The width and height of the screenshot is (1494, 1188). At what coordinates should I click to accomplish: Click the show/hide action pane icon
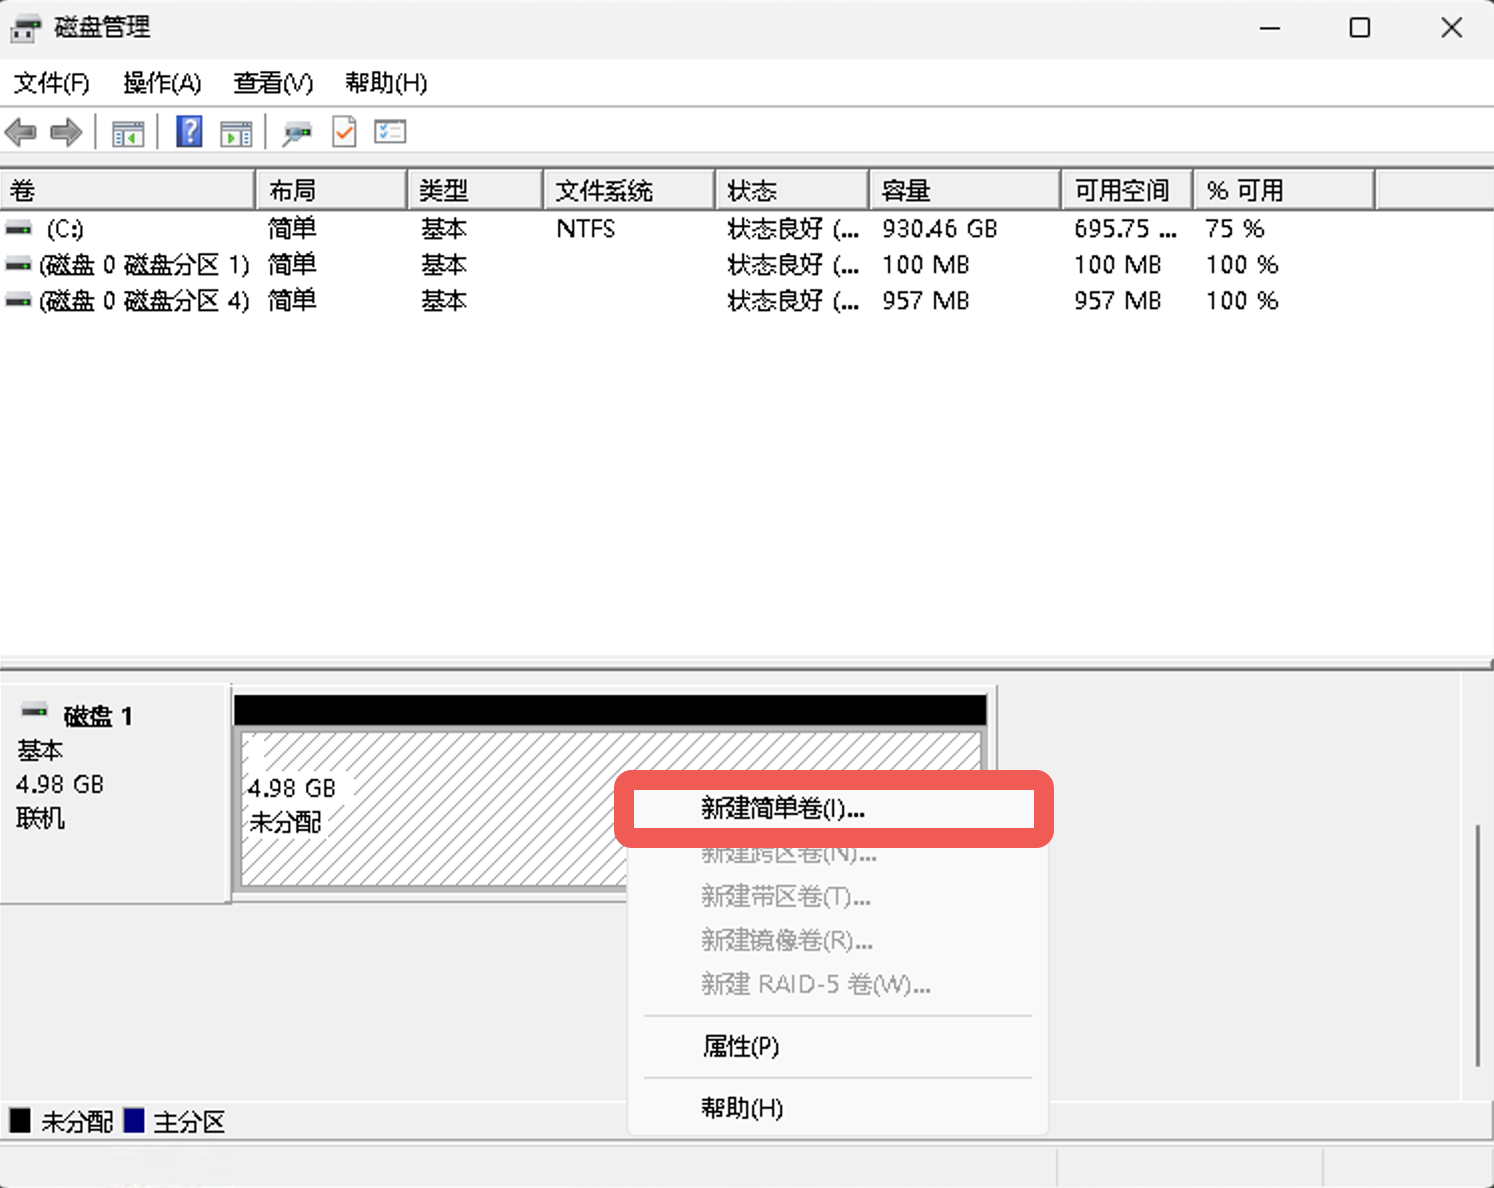click(236, 132)
